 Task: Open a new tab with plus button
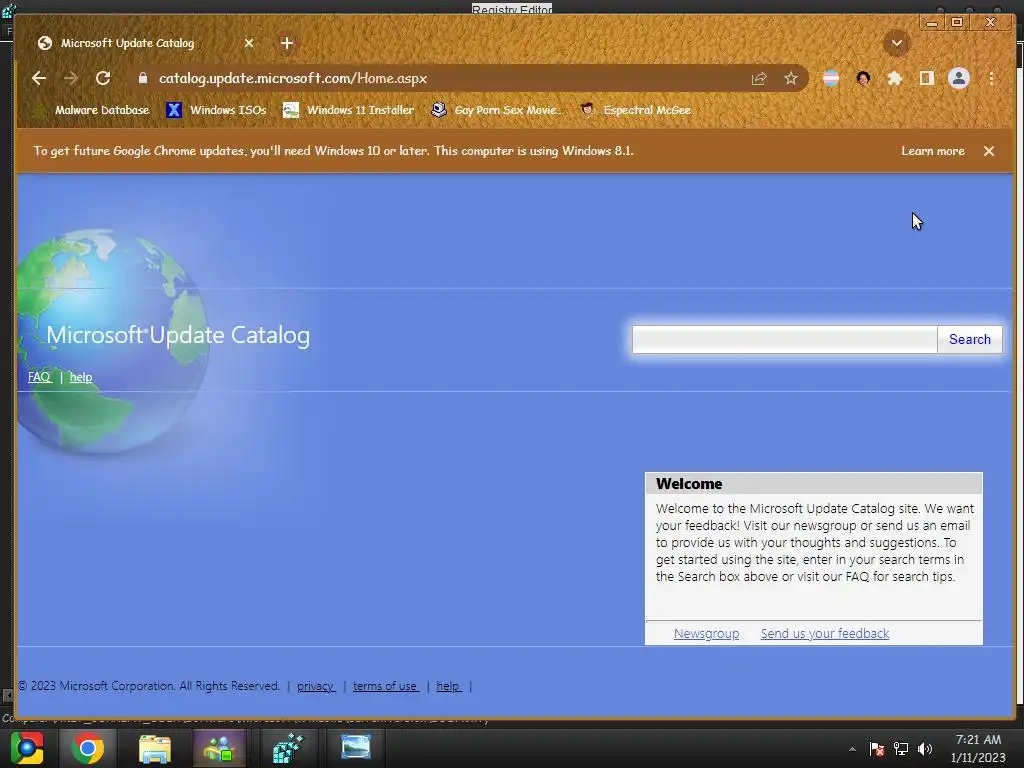[287, 43]
